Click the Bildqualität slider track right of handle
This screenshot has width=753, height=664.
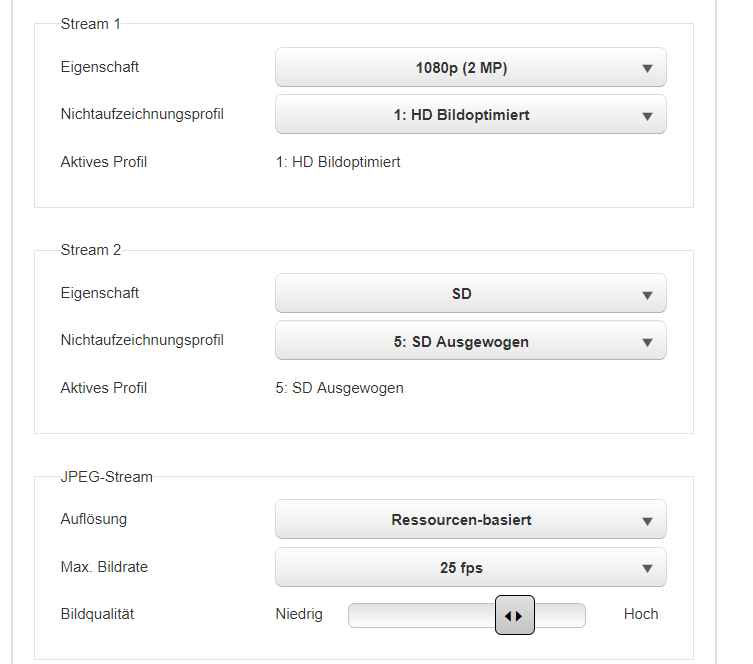562,615
